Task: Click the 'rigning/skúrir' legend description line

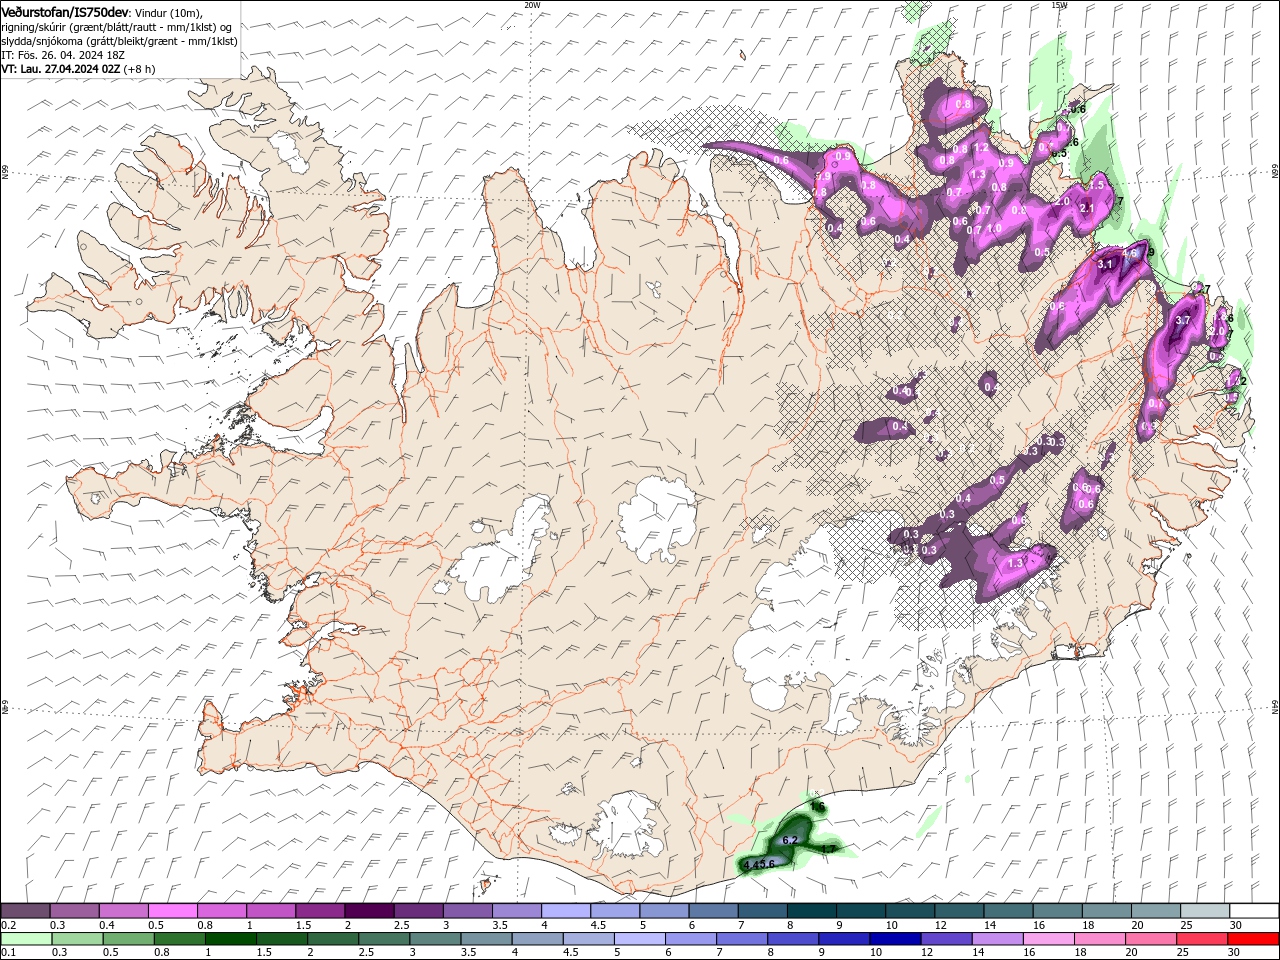Action: pyautogui.click(x=117, y=26)
